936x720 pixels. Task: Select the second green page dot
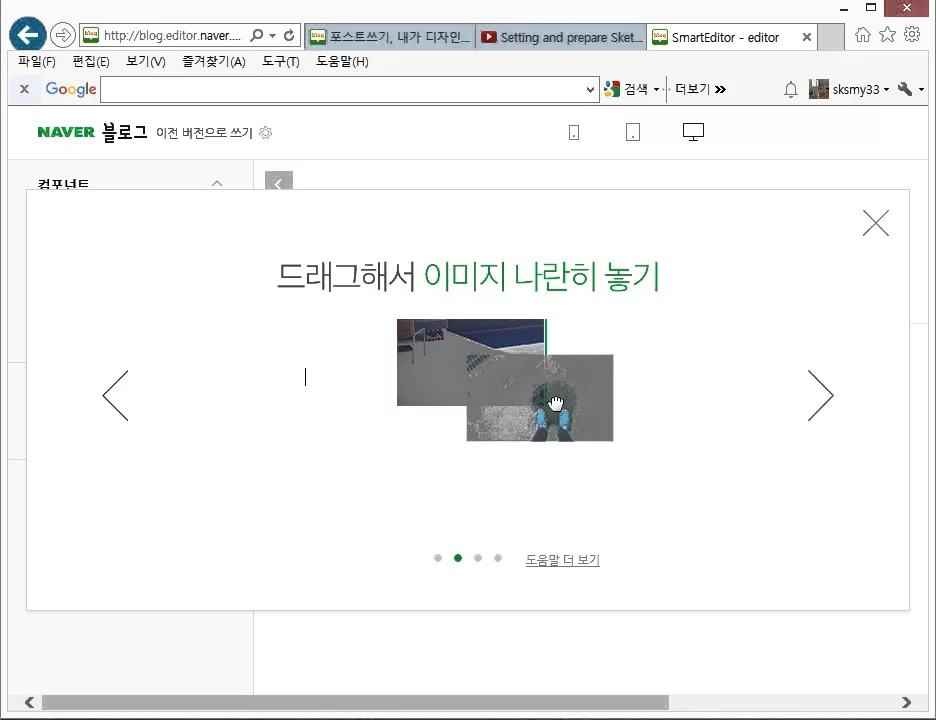pyautogui.click(x=458, y=558)
